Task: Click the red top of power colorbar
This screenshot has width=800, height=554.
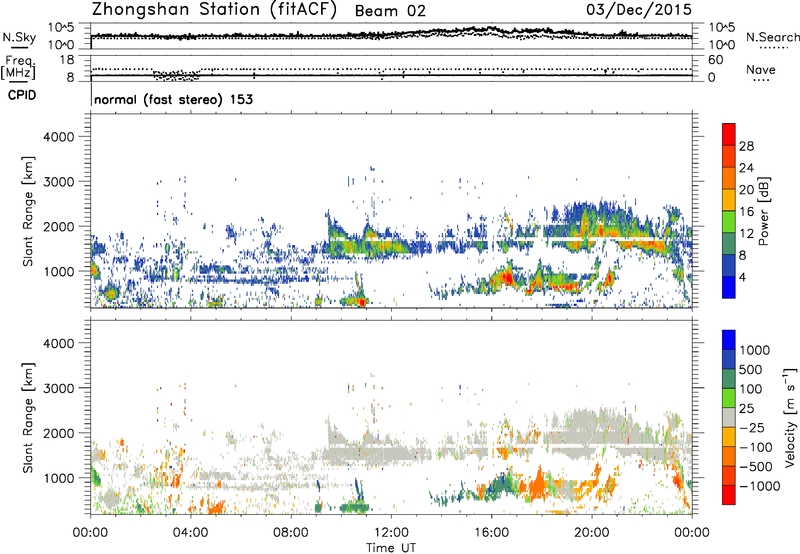Action: click(729, 134)
